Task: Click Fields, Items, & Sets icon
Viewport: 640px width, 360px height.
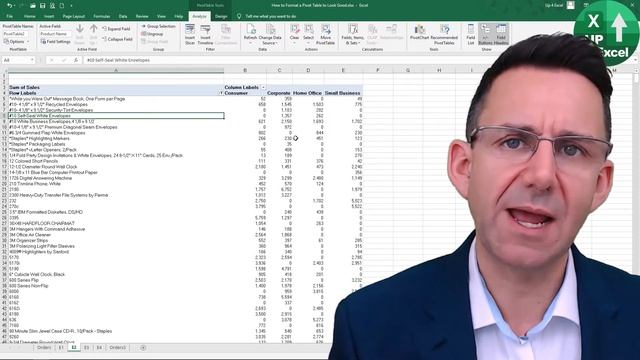Action: (353, 35)
